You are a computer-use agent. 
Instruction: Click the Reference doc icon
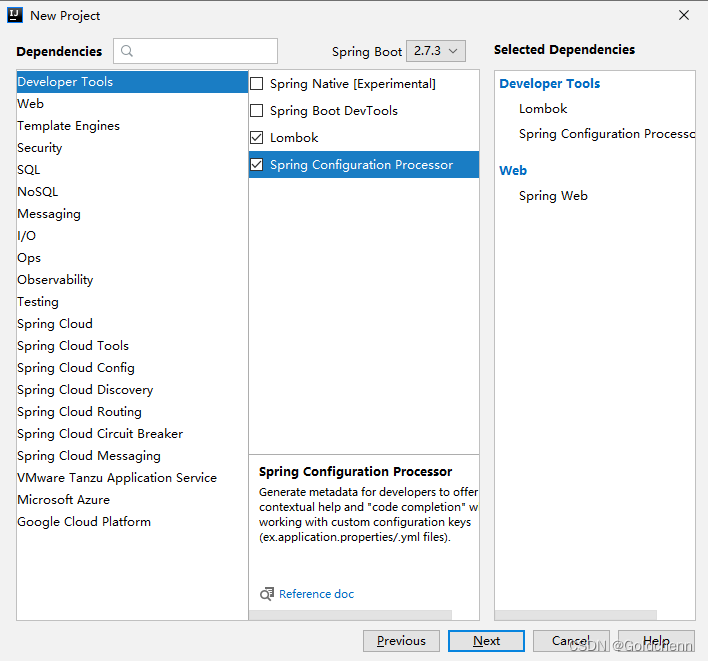click(x=267, y=594)
